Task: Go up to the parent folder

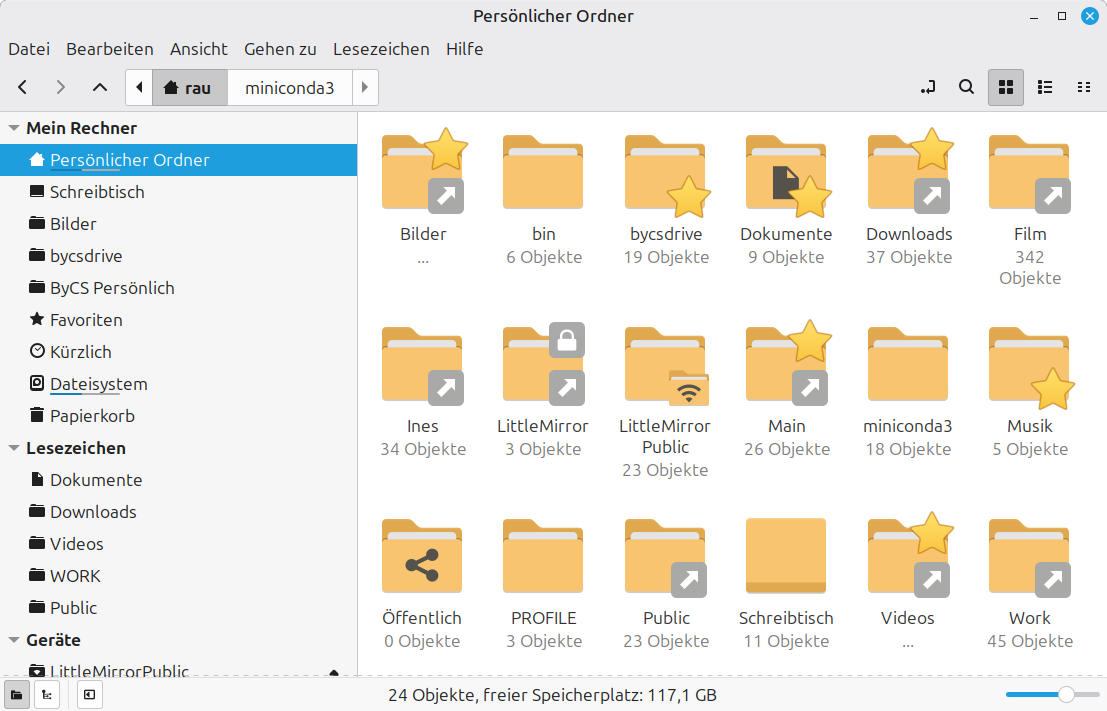Action: [99, 87]
